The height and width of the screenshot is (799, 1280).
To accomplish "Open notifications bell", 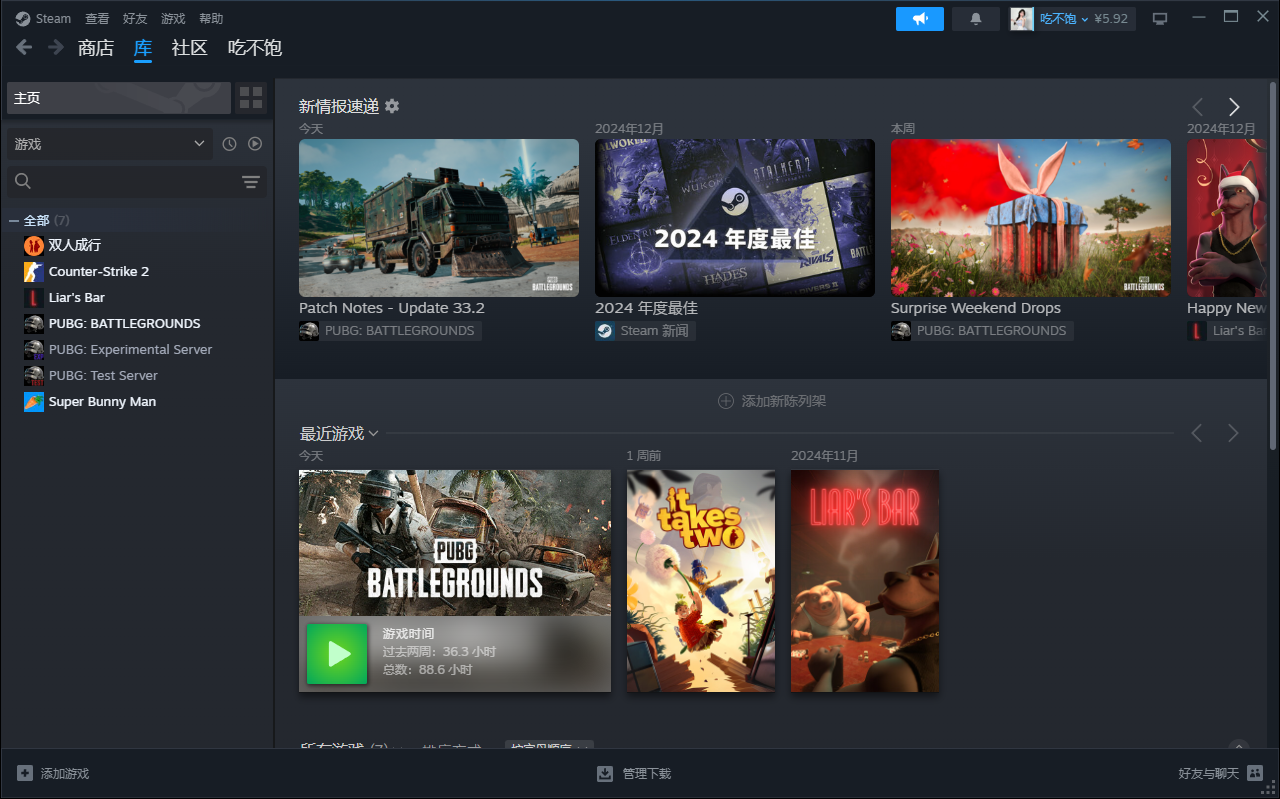I will pos(976,19).
